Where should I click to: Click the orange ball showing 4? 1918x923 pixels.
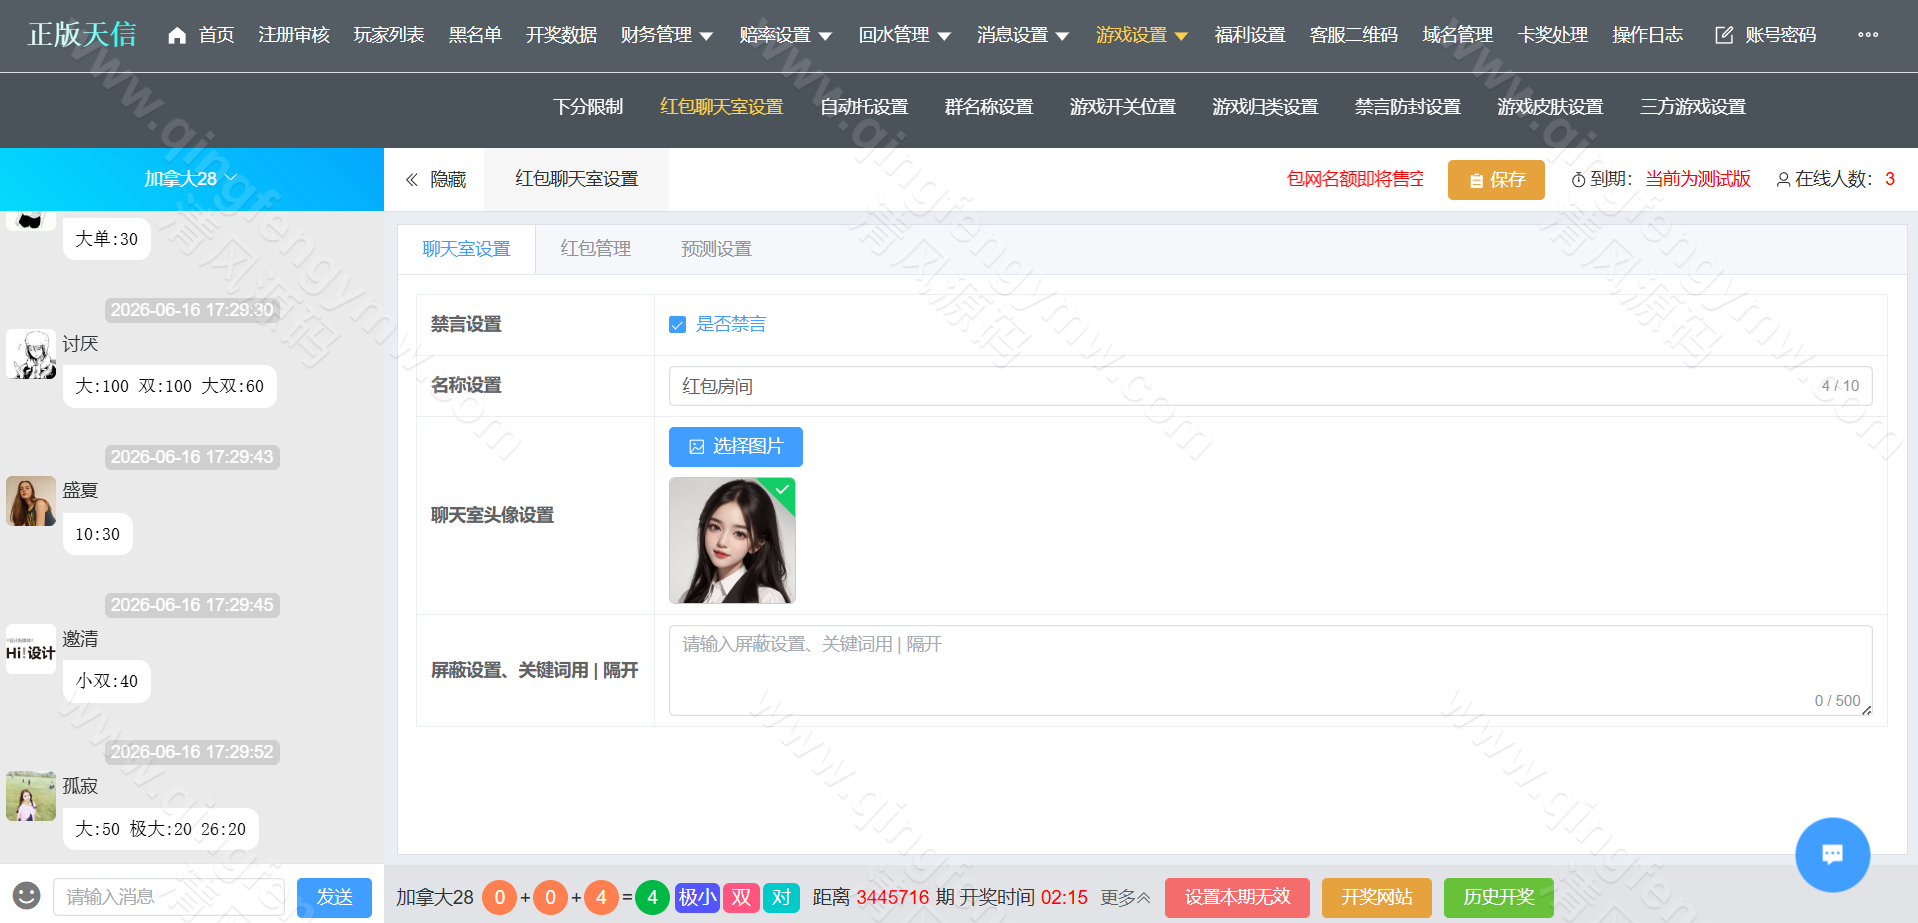[x=601, y=898]
